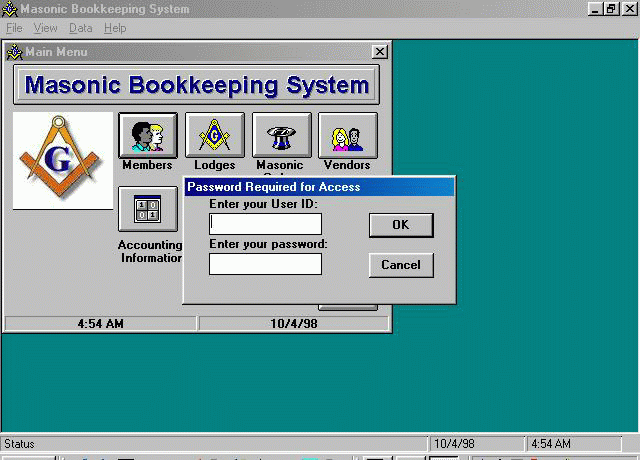Cancel the password prompt
This screenshot has width=640, height=460.
(x=401, y=265)
